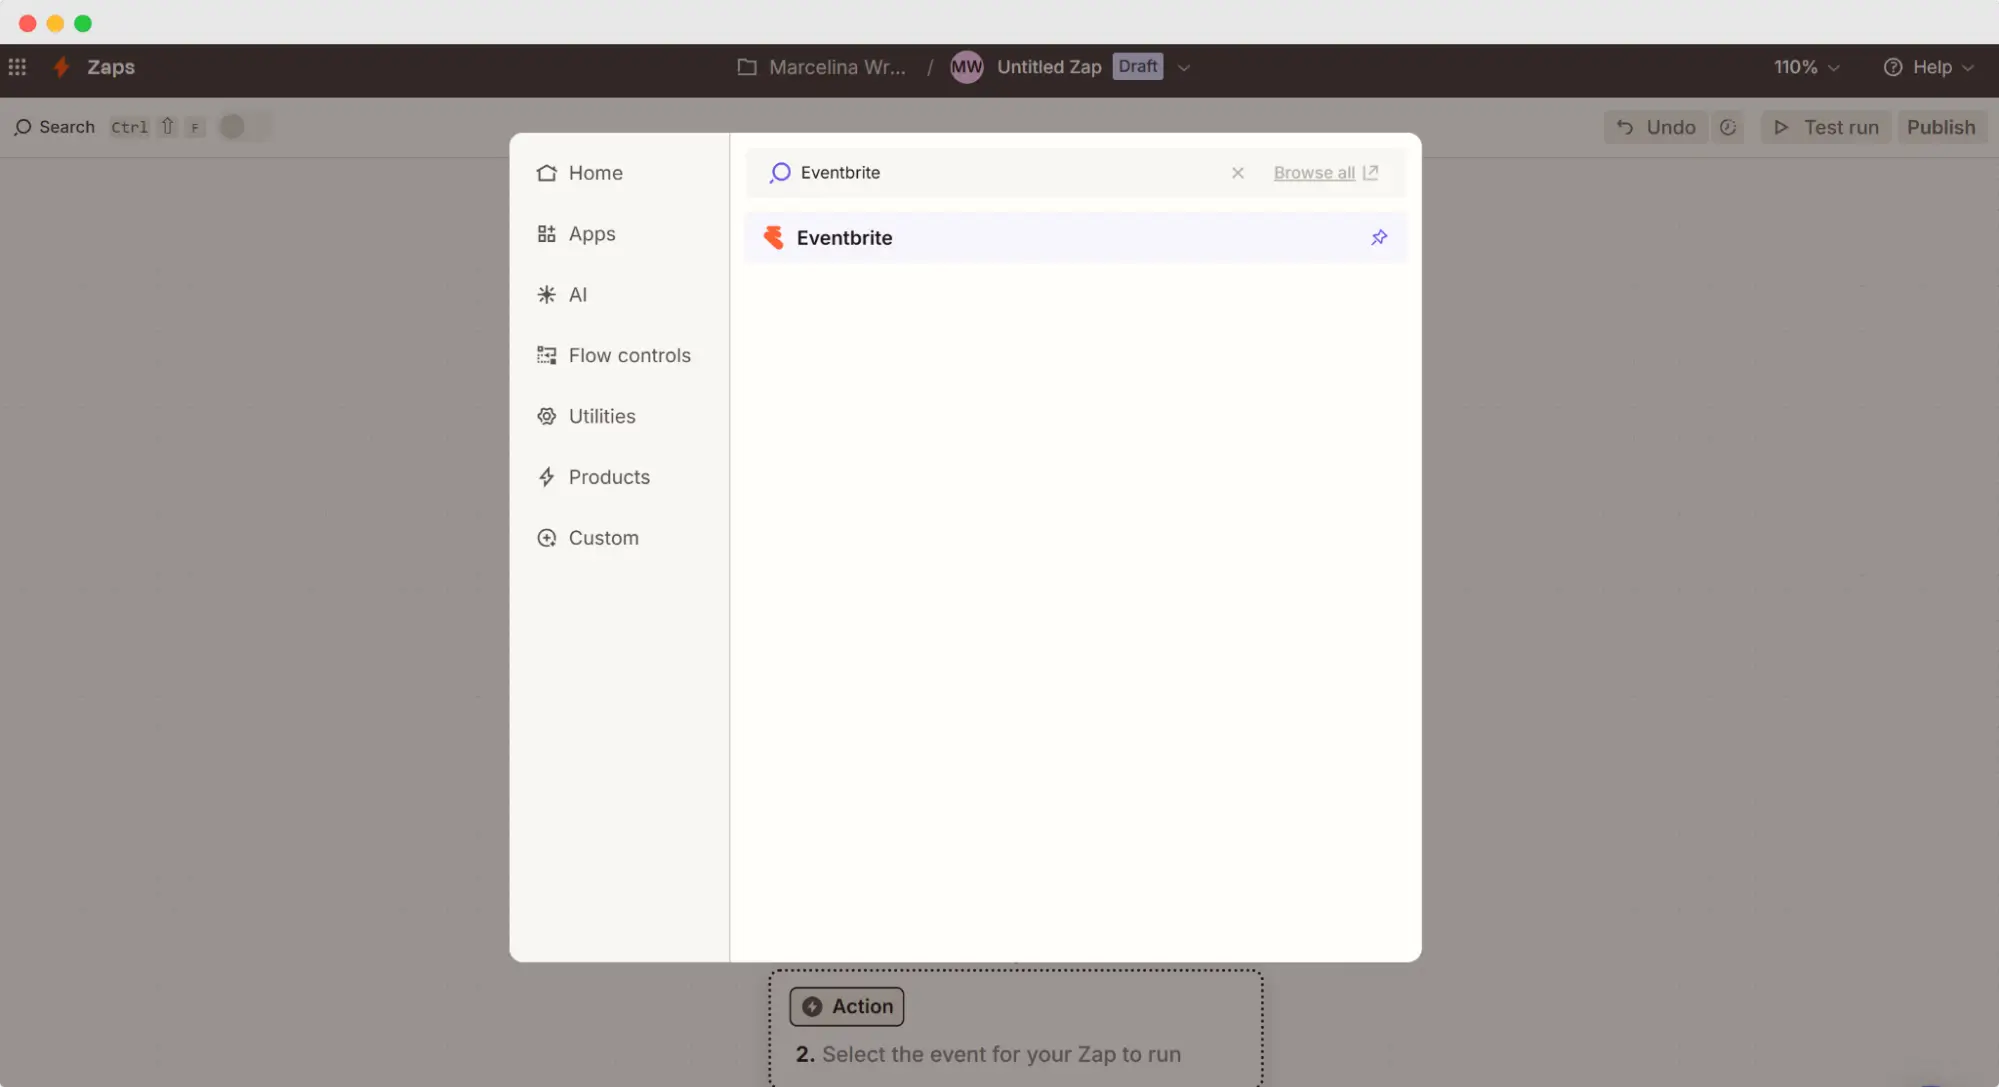
Task: Open the Zaps section label
Action: point(111,67)
